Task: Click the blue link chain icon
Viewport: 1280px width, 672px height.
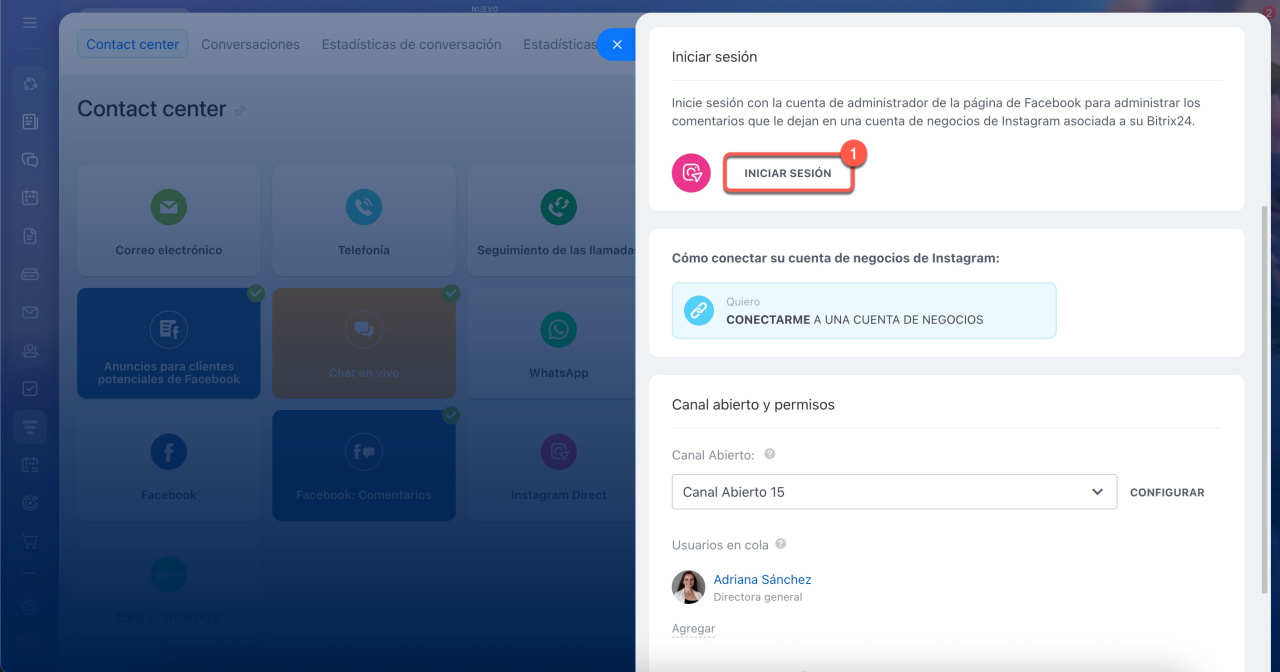Action: [698, 311]
